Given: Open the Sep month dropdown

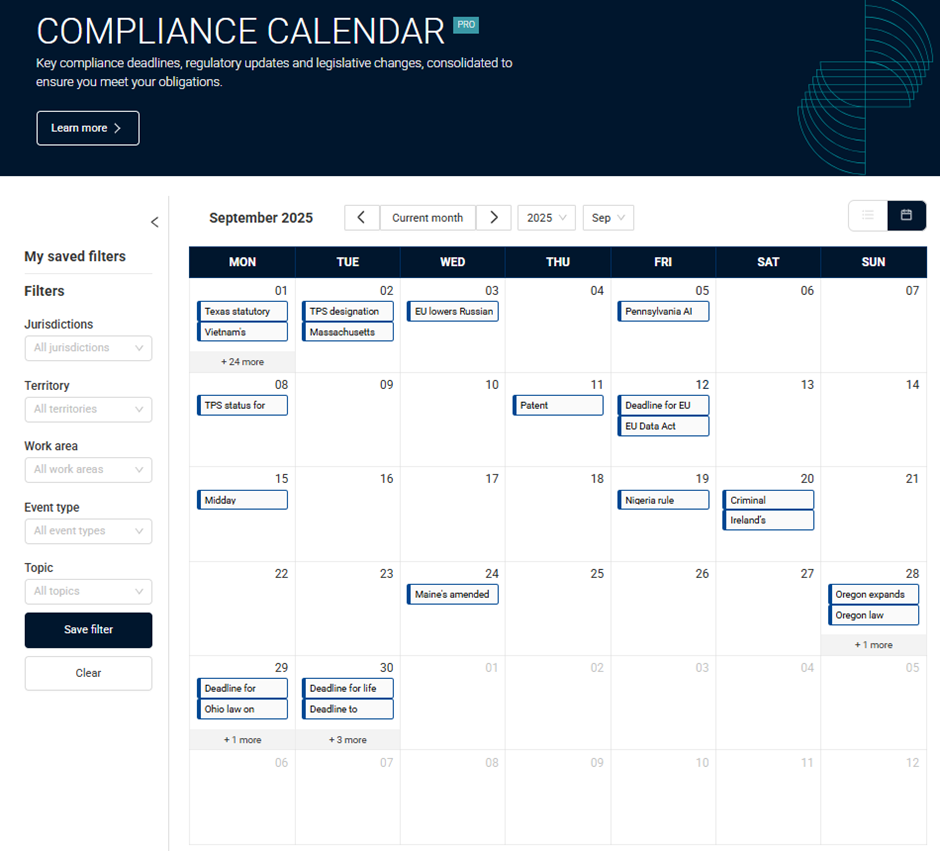Looking at the screenshot, I should (608, 218).
